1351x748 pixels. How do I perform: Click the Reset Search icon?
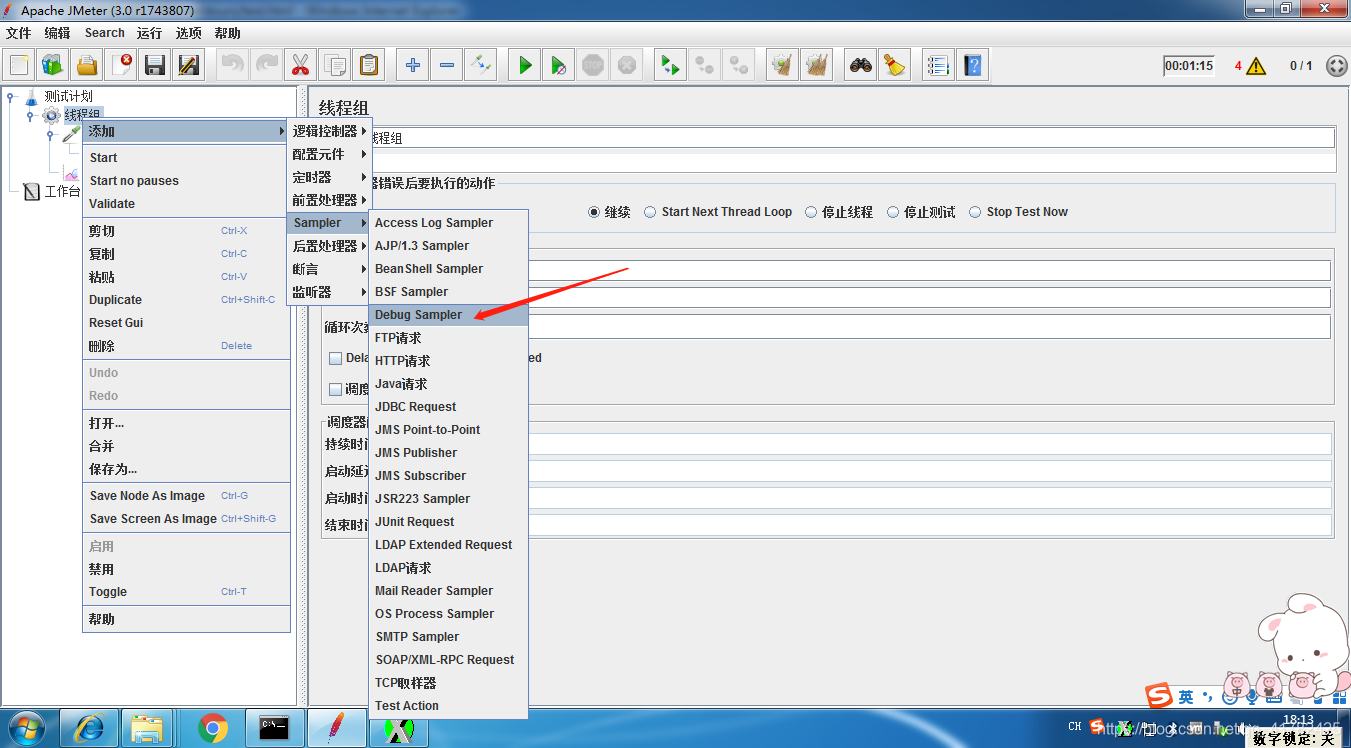pos(894,66)
